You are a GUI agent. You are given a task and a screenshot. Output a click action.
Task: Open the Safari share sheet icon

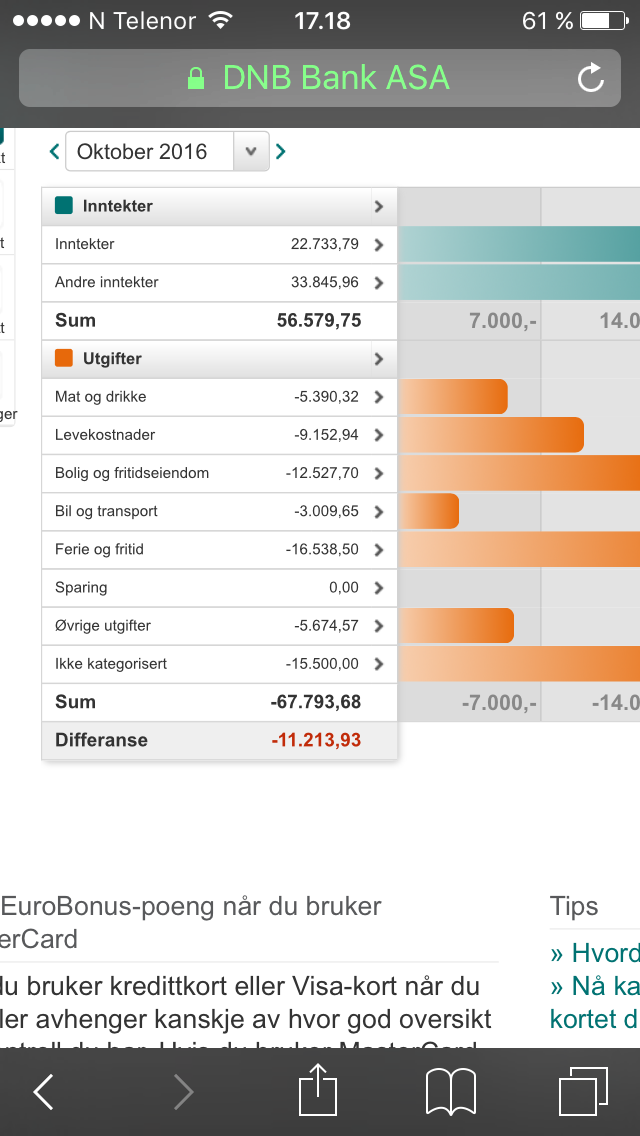(x=319, y=1089)
